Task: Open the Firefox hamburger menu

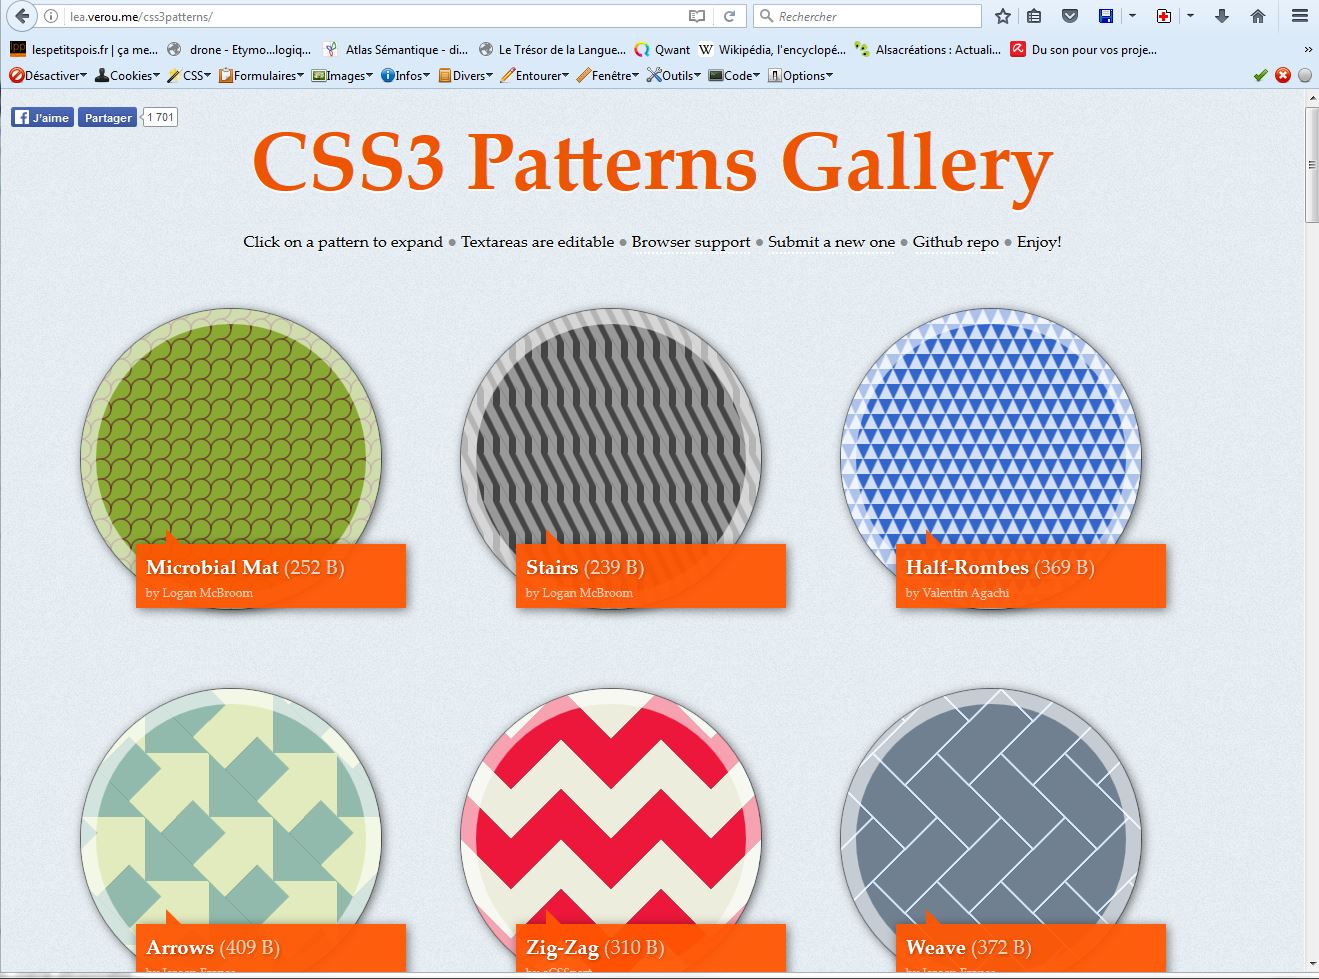Action: point(1299,16)
